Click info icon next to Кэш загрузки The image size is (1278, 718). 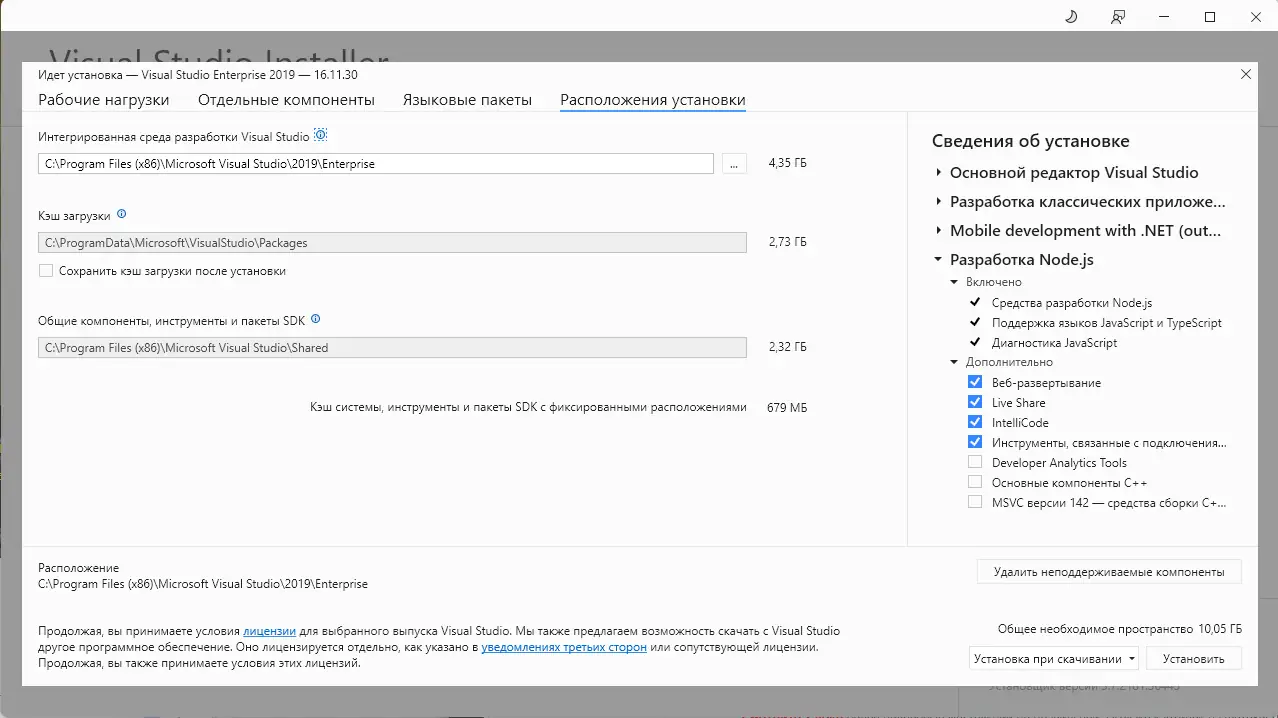pyautogui.click(x=122, y=214)
